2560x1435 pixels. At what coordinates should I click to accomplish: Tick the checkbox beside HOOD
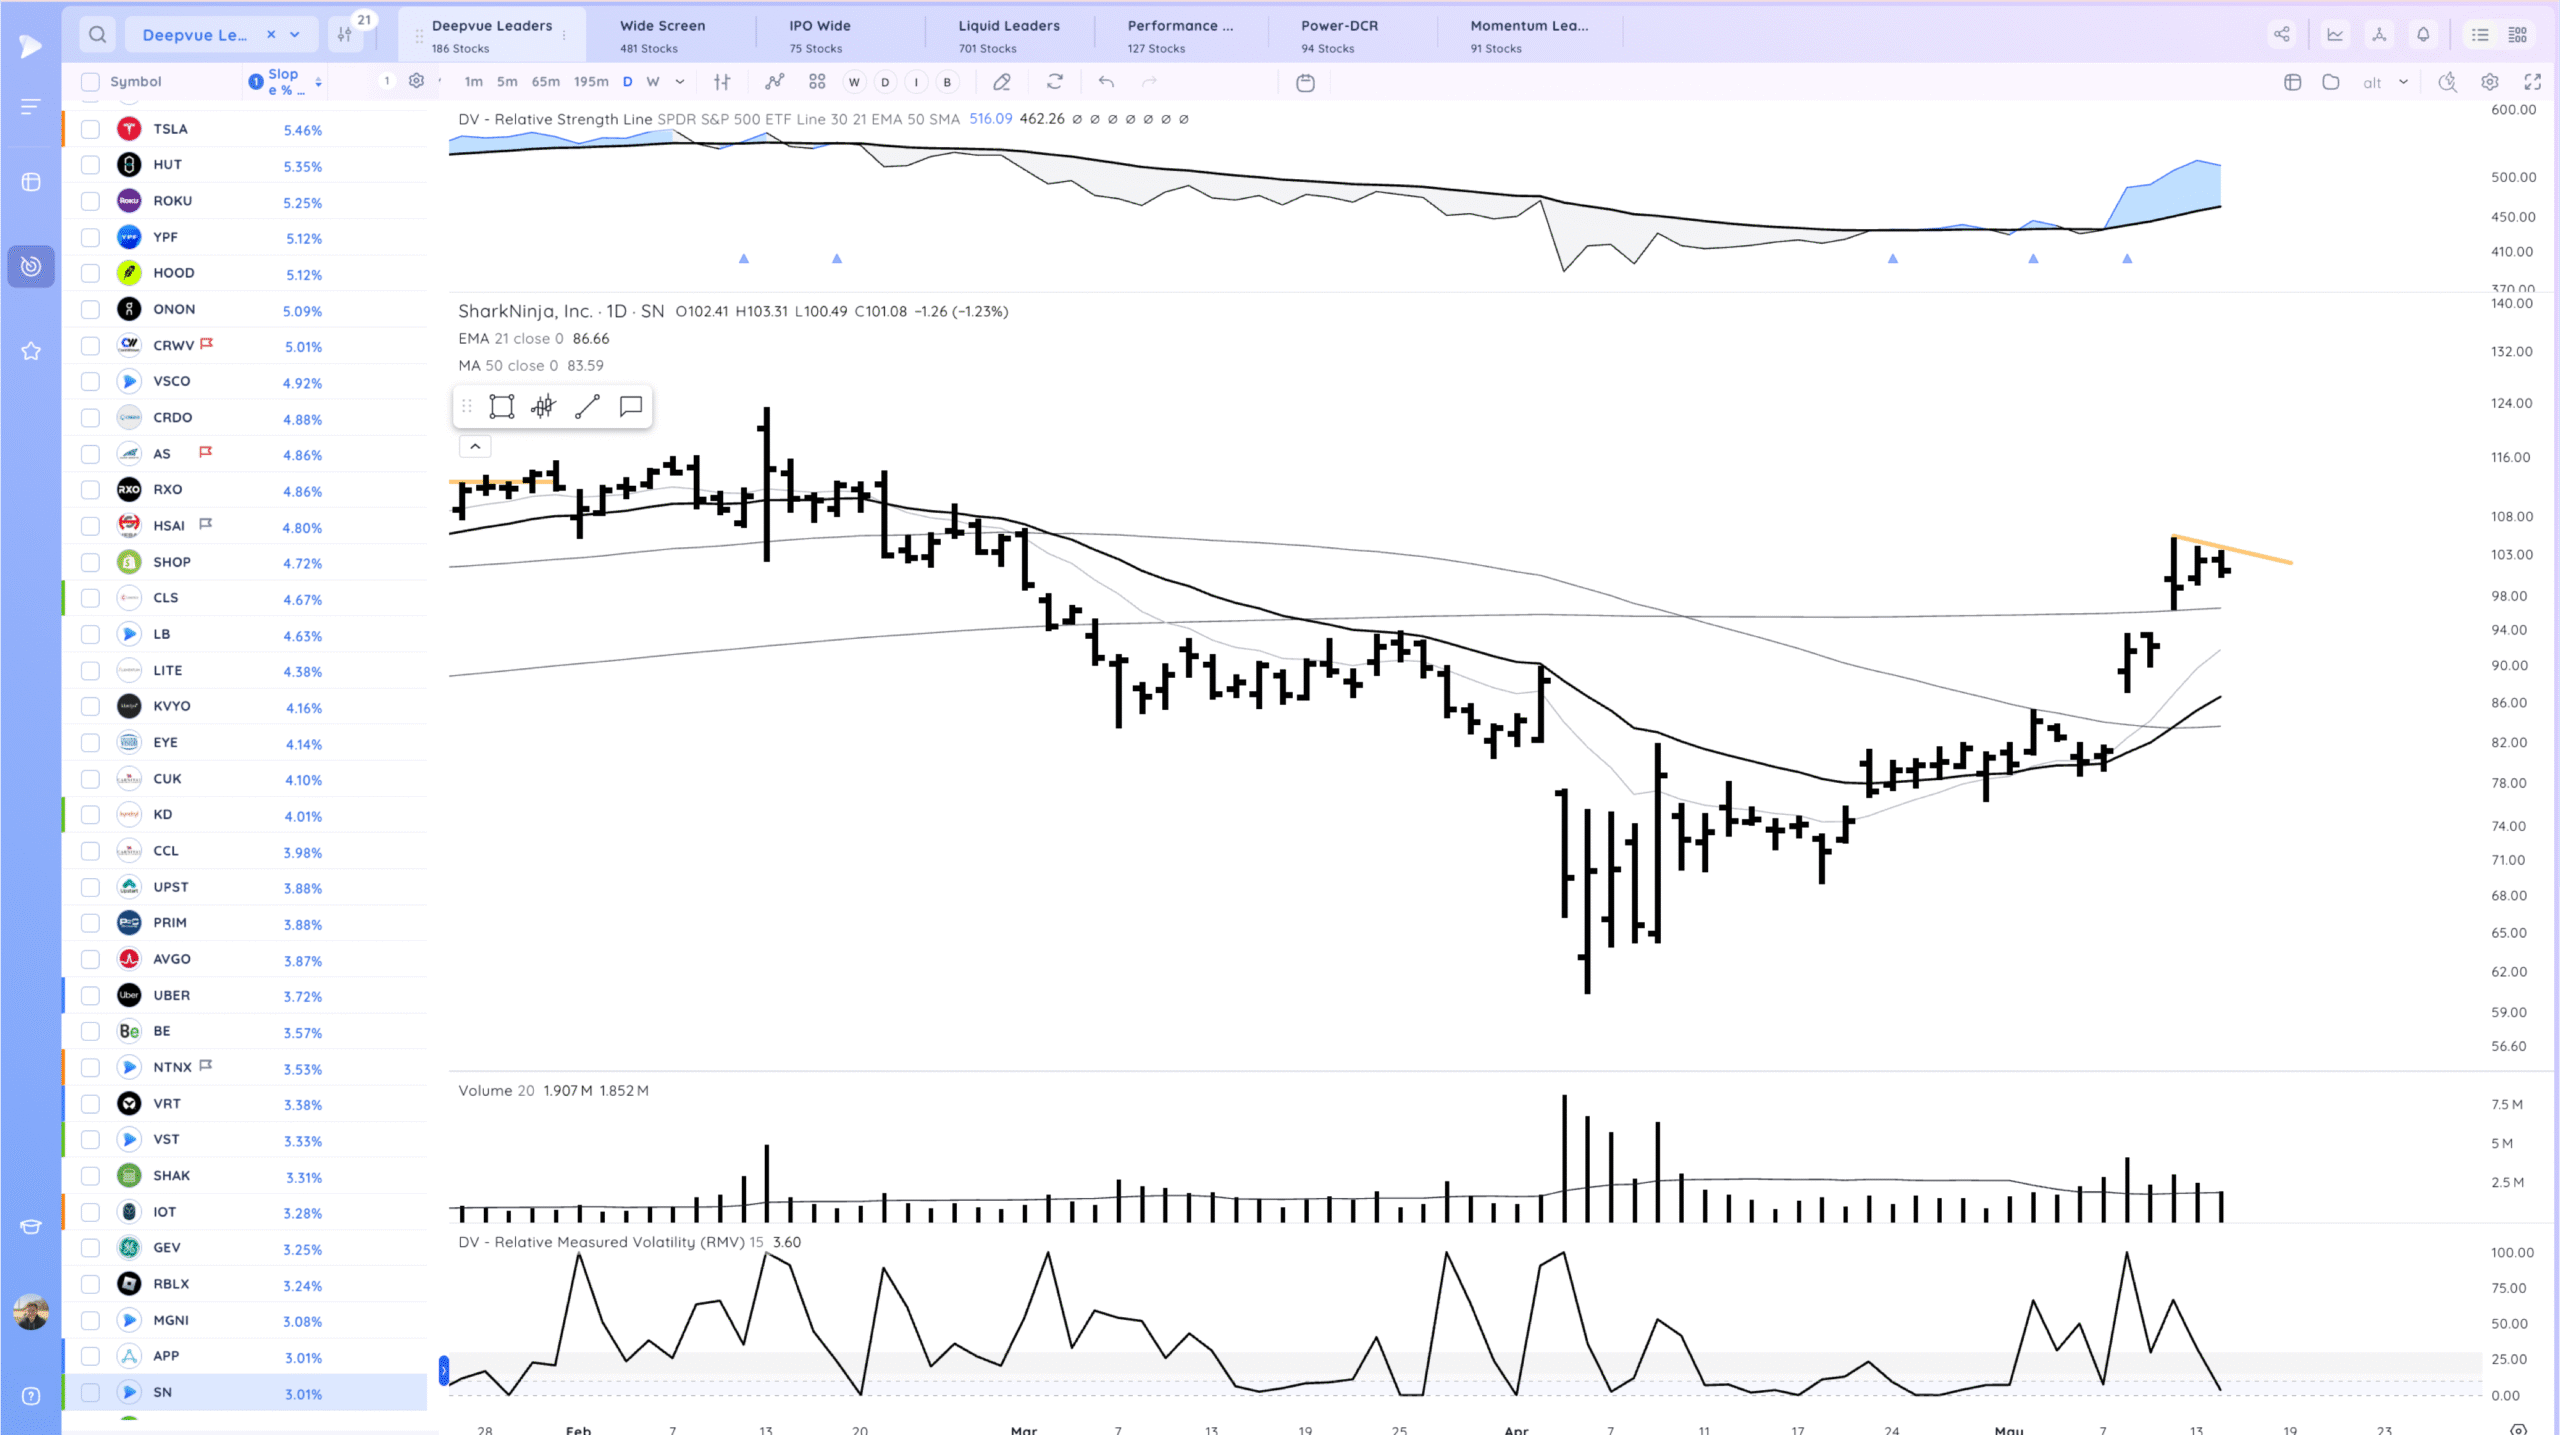(x=90, y=273)
